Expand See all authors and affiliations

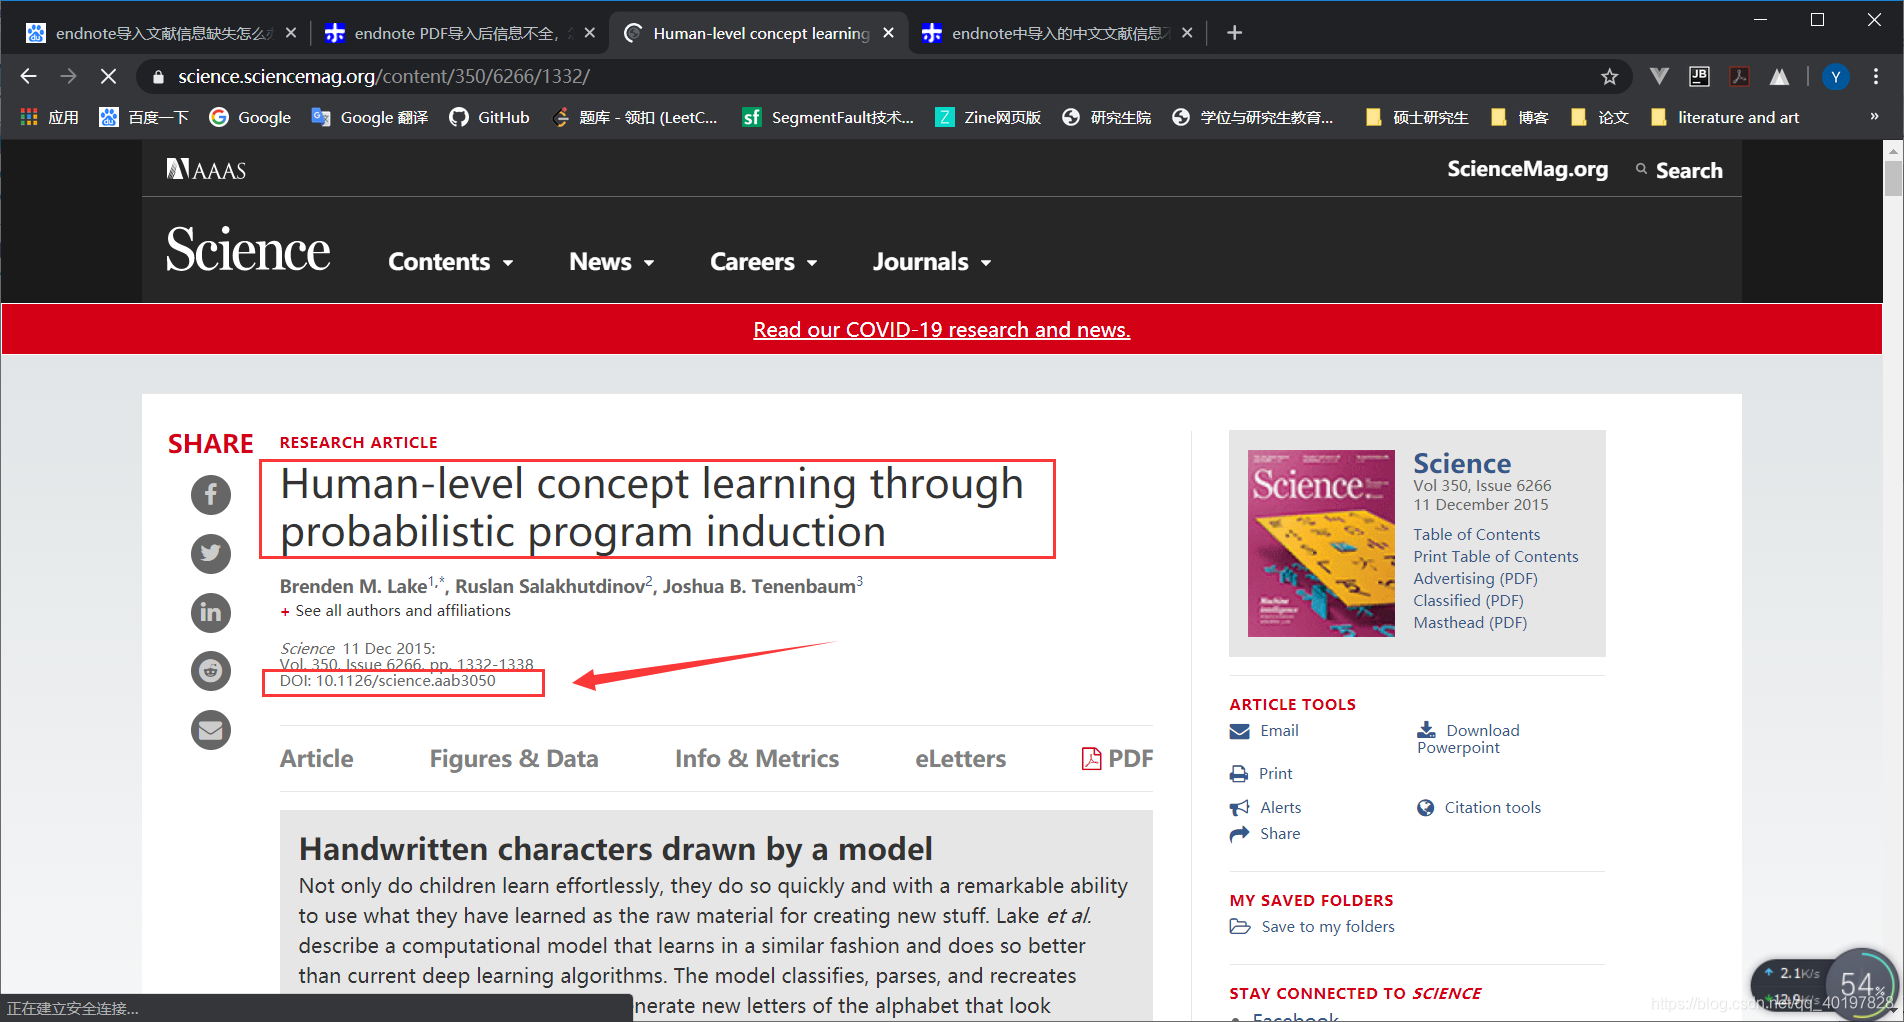tap(396, 611)
